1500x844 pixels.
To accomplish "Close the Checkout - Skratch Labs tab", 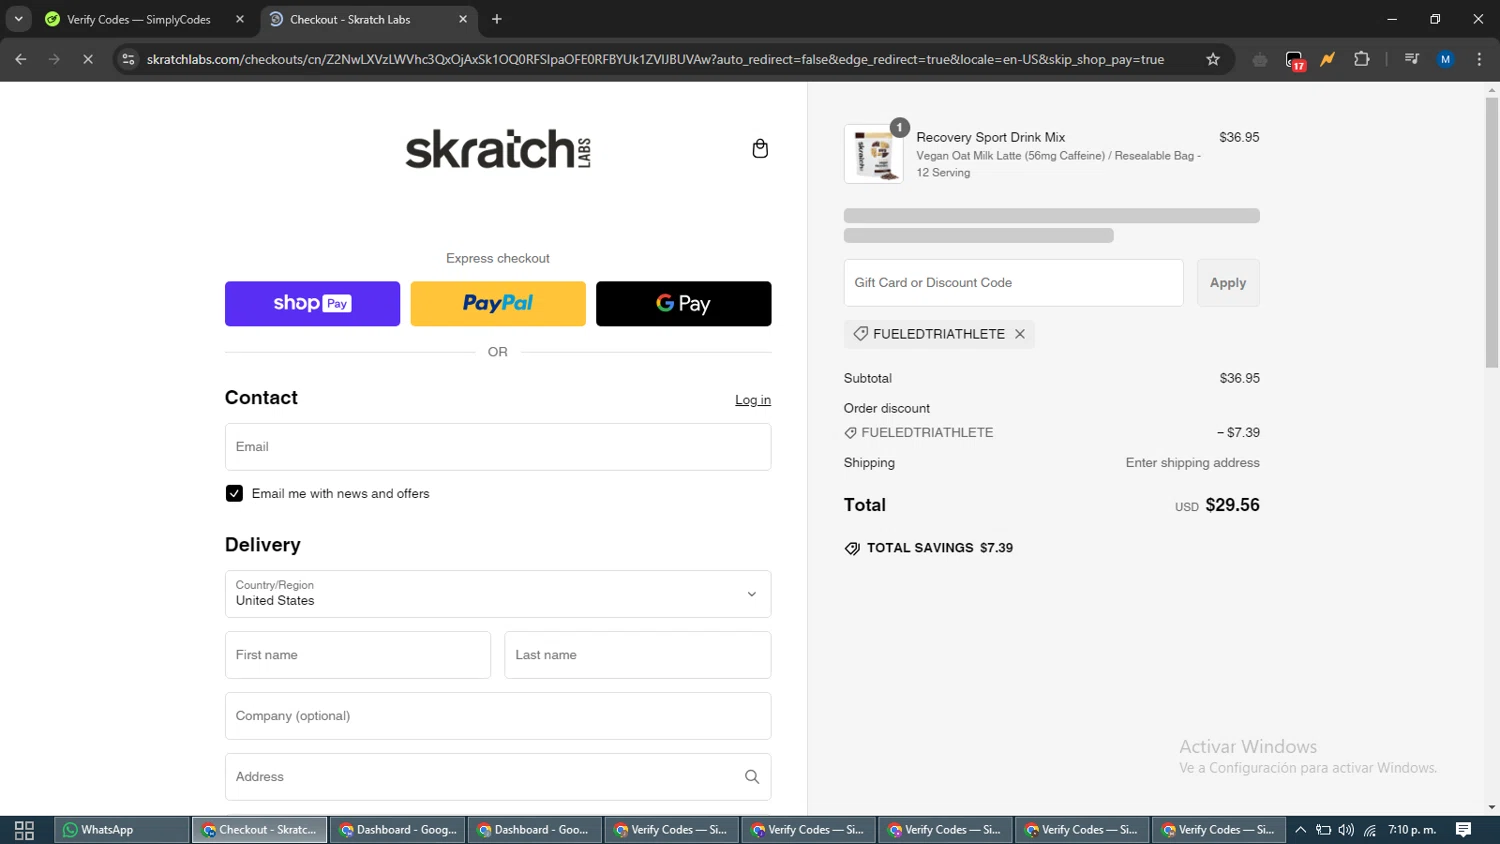I will [x=463, y=19].
